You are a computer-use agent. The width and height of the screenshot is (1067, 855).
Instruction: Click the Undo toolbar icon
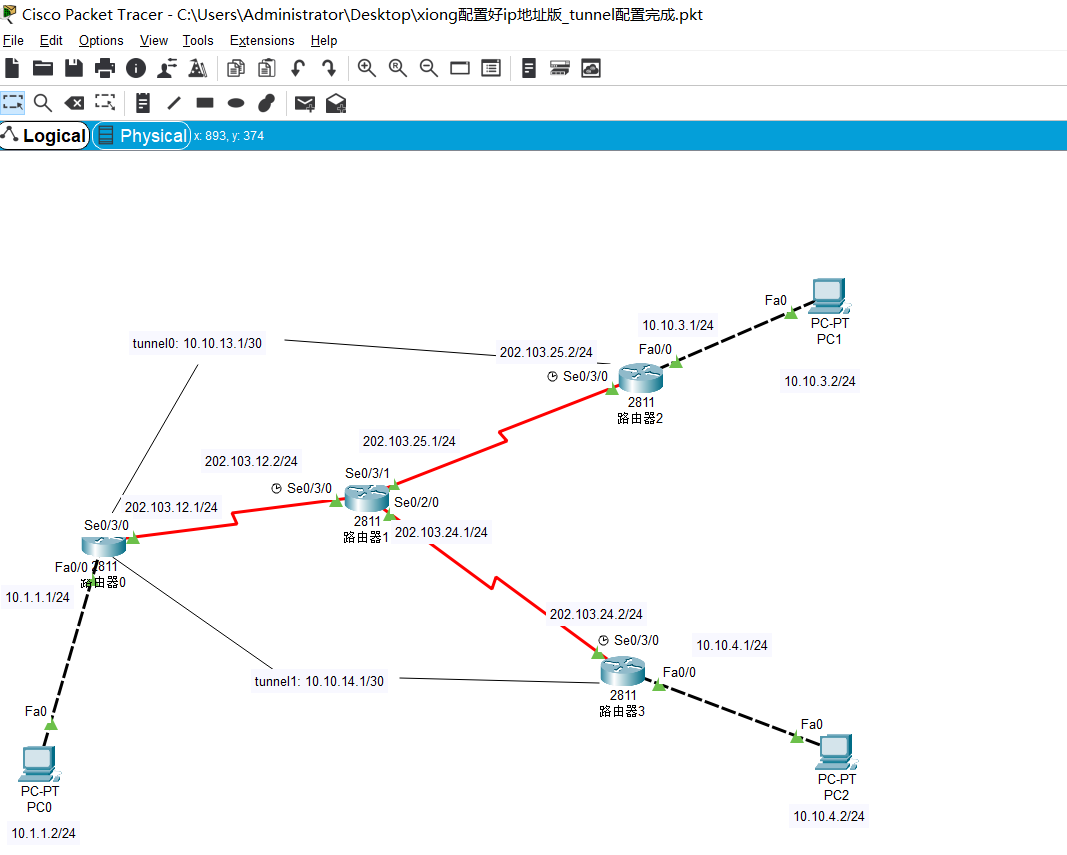pyautogui.click(x=297, y=68)
